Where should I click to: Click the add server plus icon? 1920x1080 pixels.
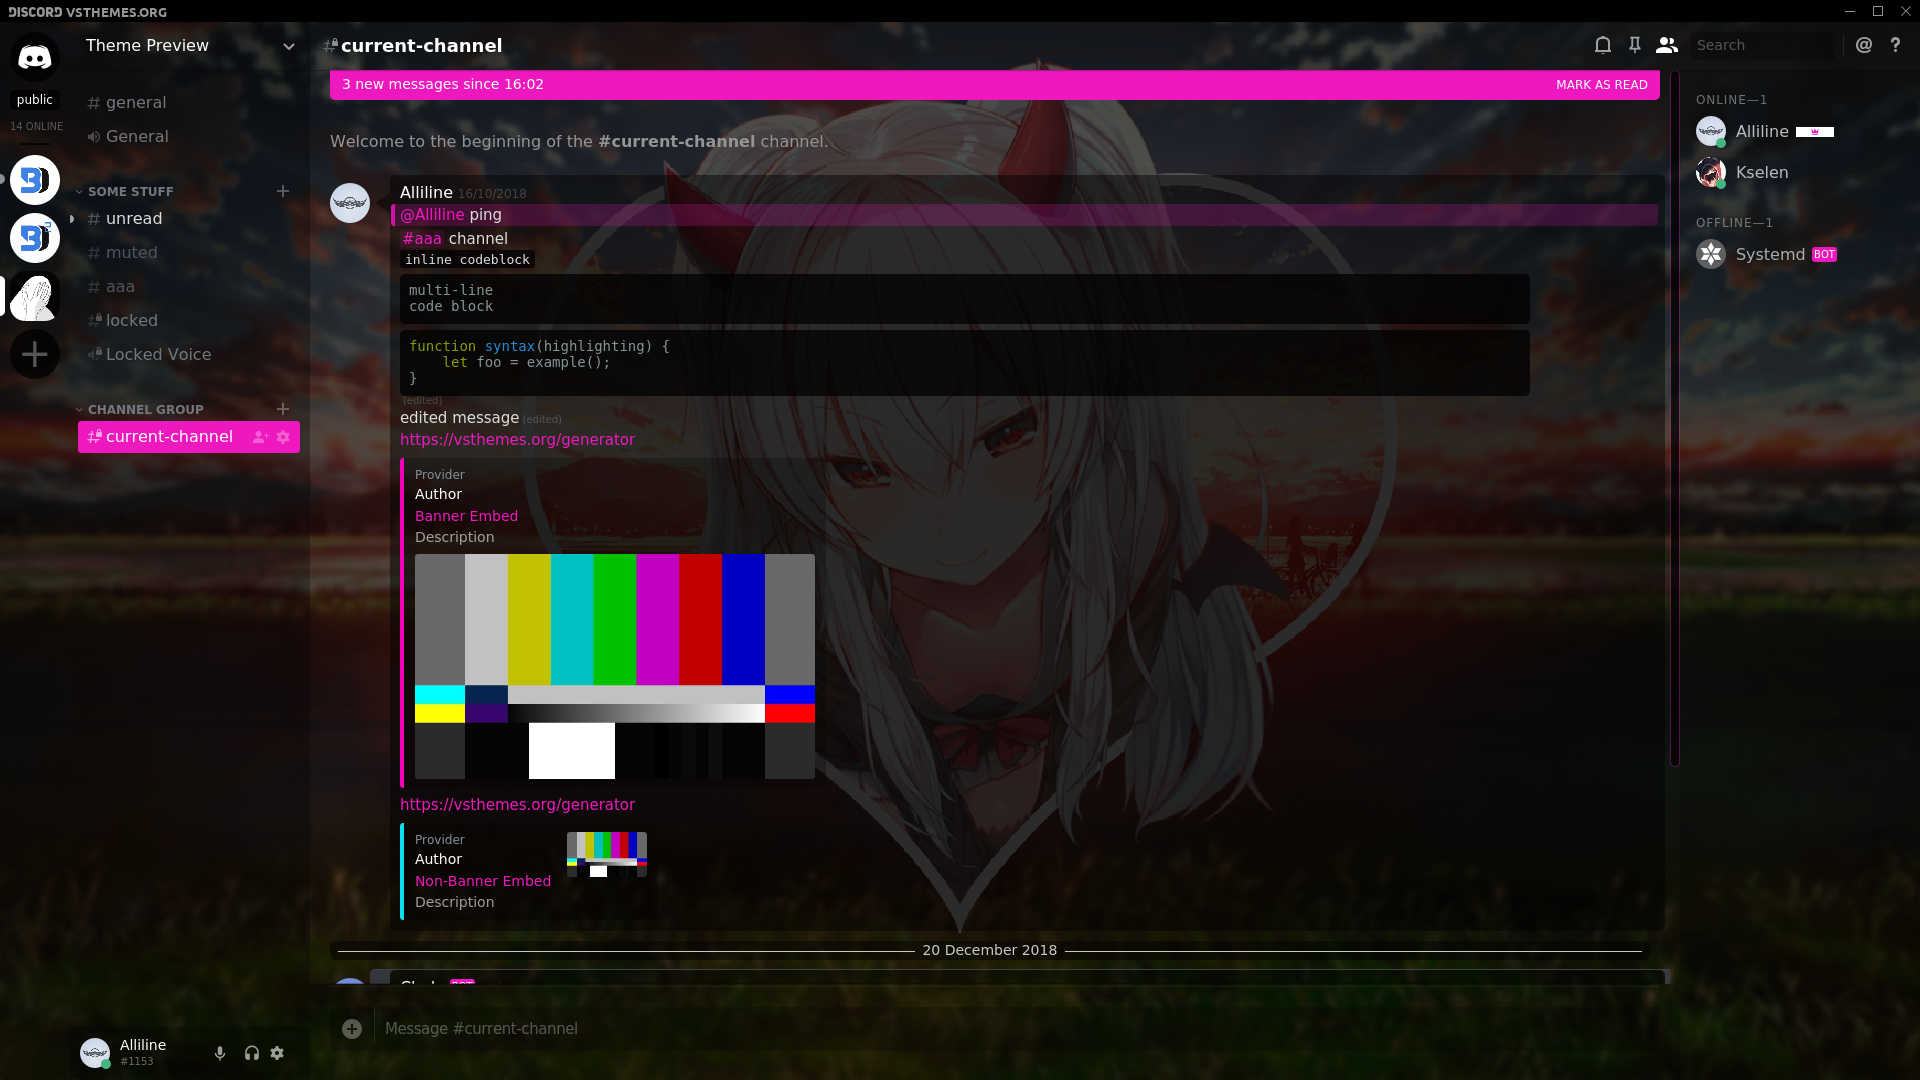coord(35,354)
